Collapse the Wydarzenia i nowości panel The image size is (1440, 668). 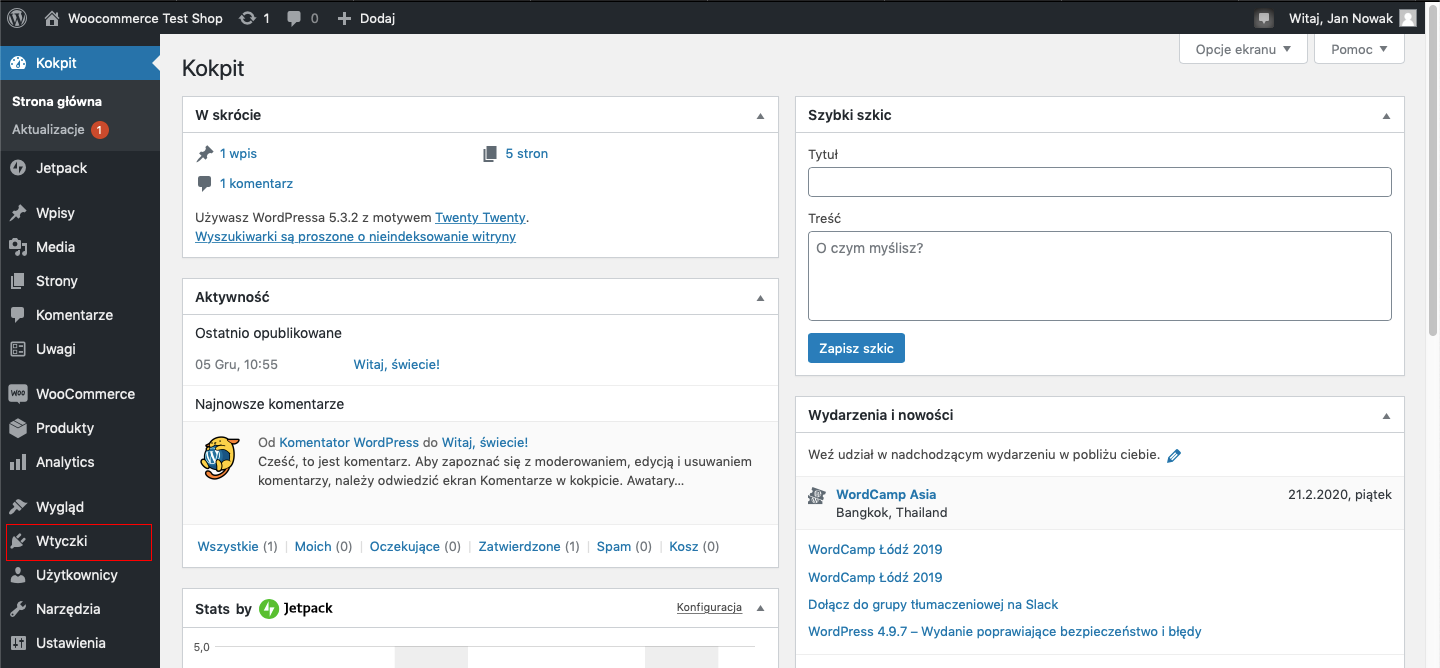1386,415
